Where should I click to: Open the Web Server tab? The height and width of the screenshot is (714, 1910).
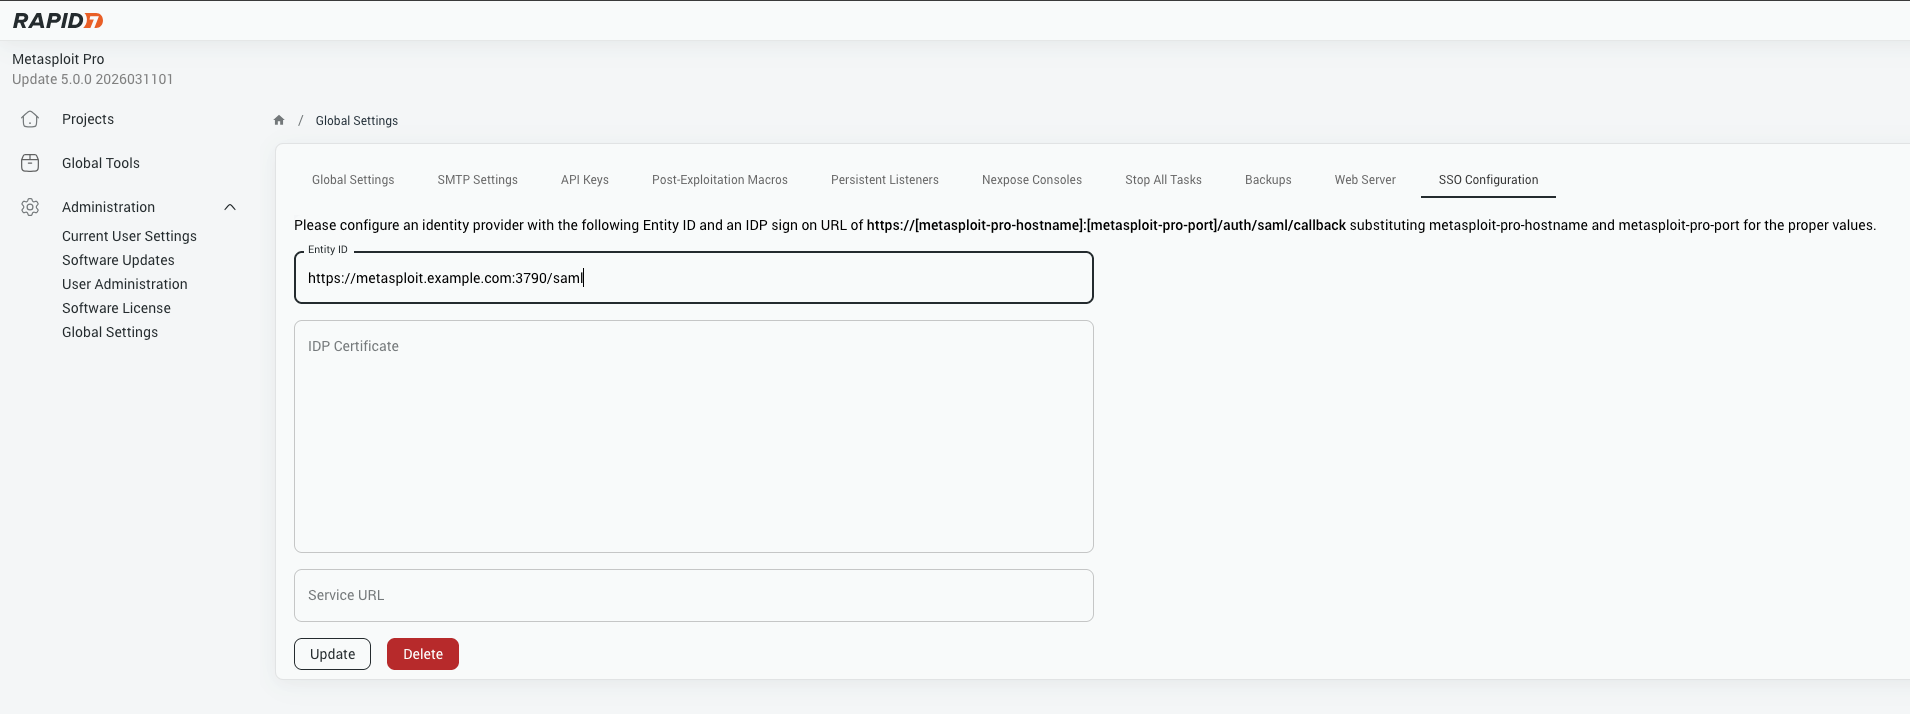point(1364,180)
